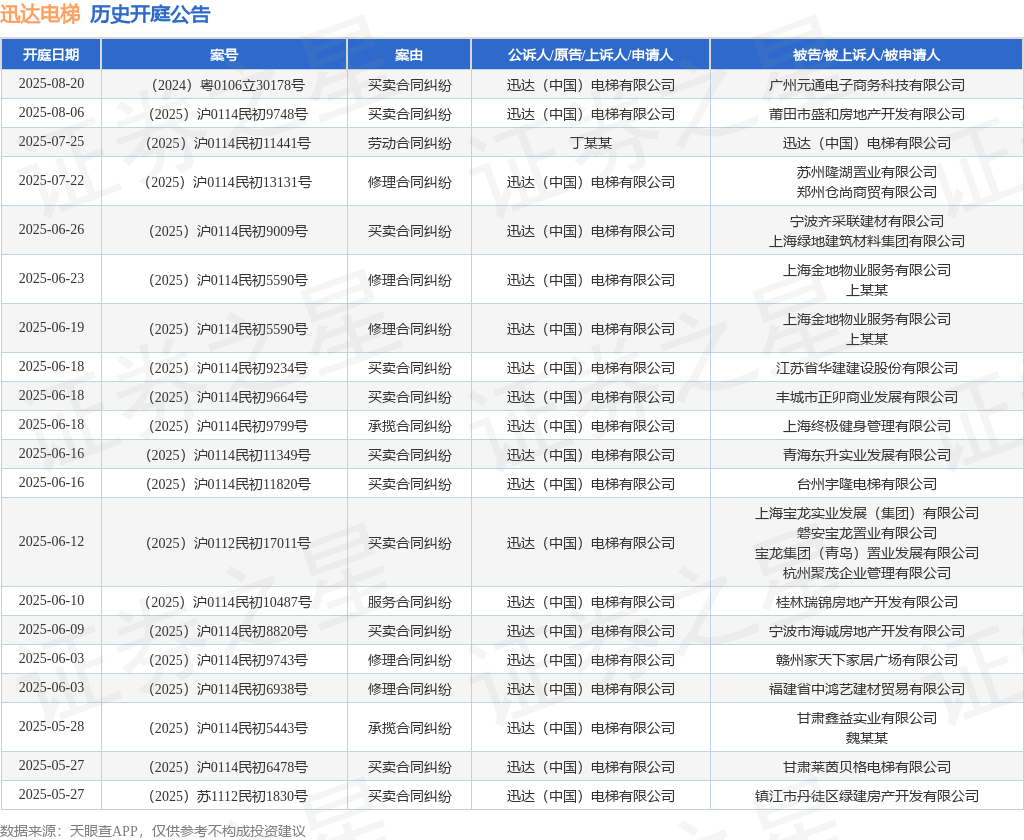Click defendant 宁波齐采联建材有限公司
1024x840 pixels.
(867, 221)
